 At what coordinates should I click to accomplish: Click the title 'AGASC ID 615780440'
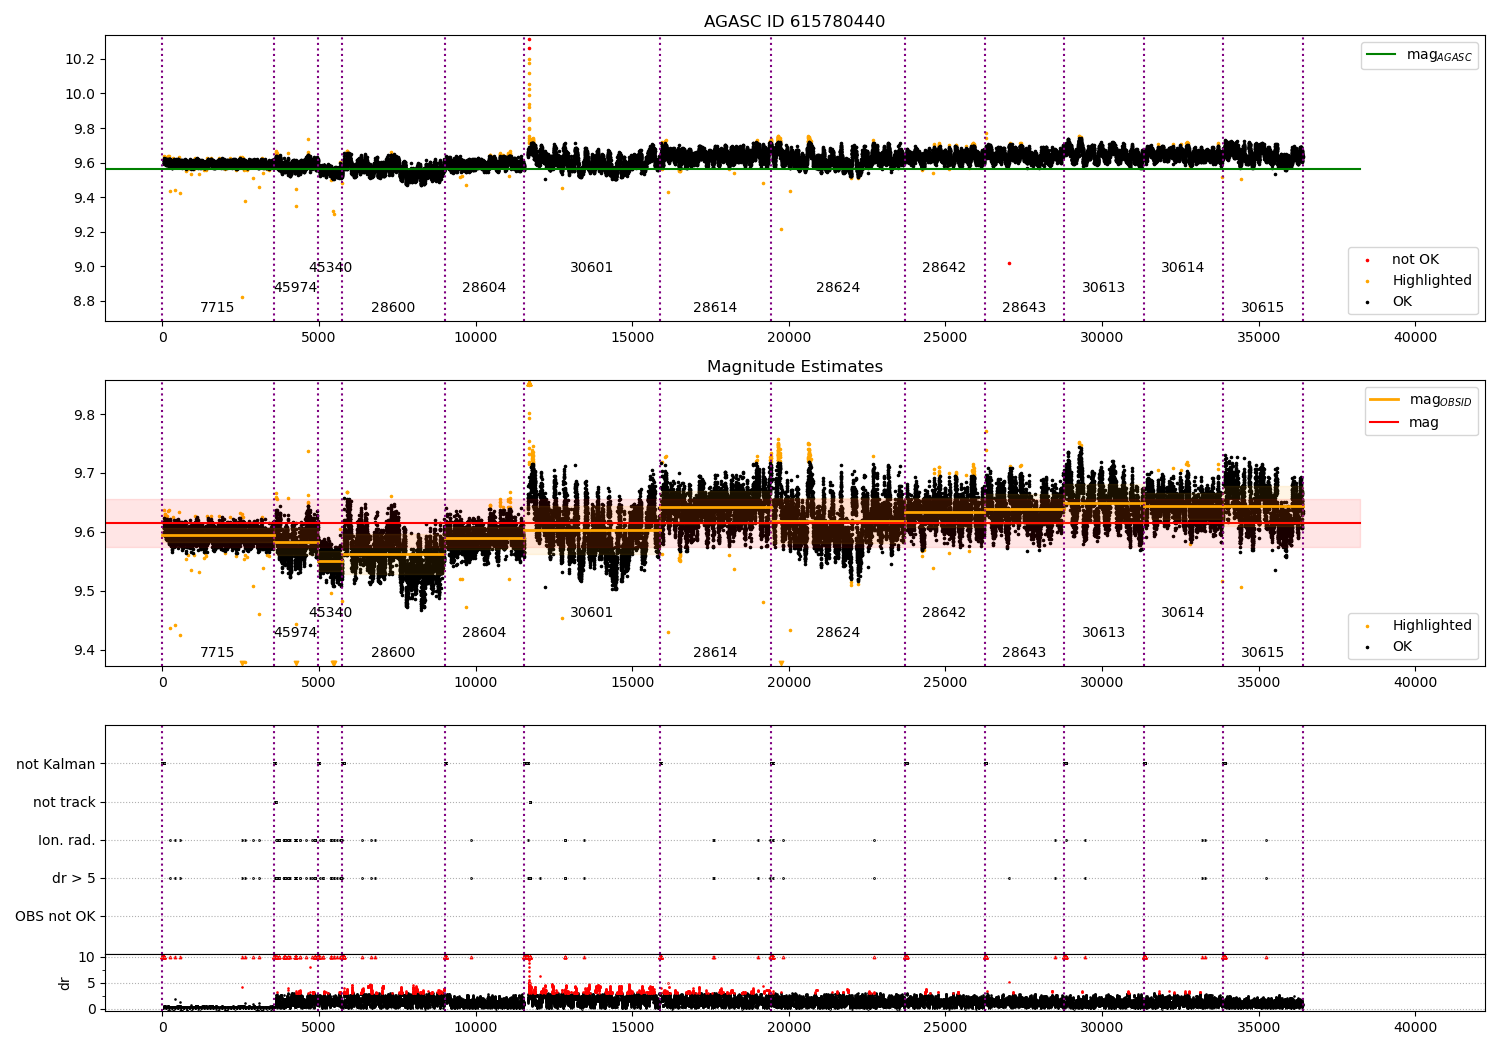click(x=794, y=22)
